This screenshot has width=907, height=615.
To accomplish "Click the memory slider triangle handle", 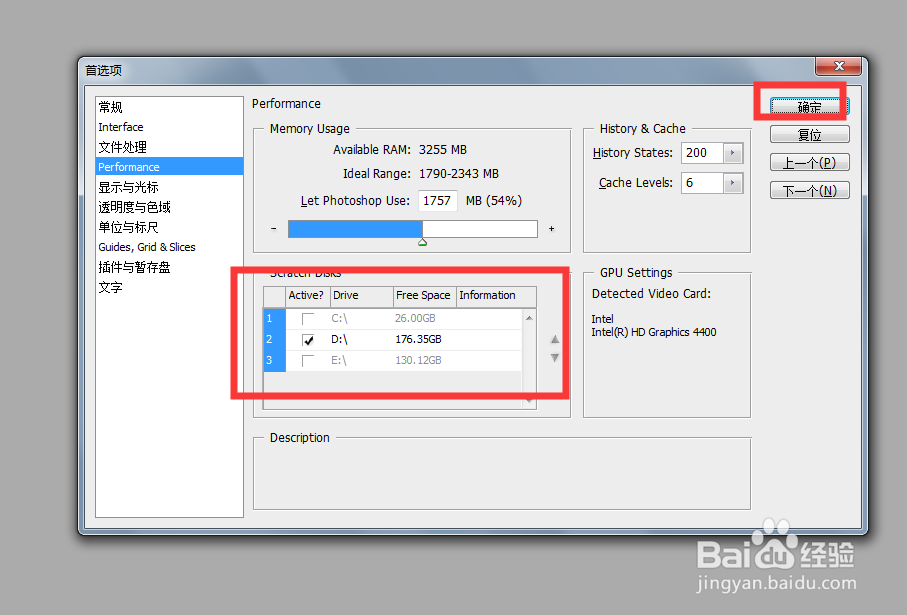I will [423, 242].
